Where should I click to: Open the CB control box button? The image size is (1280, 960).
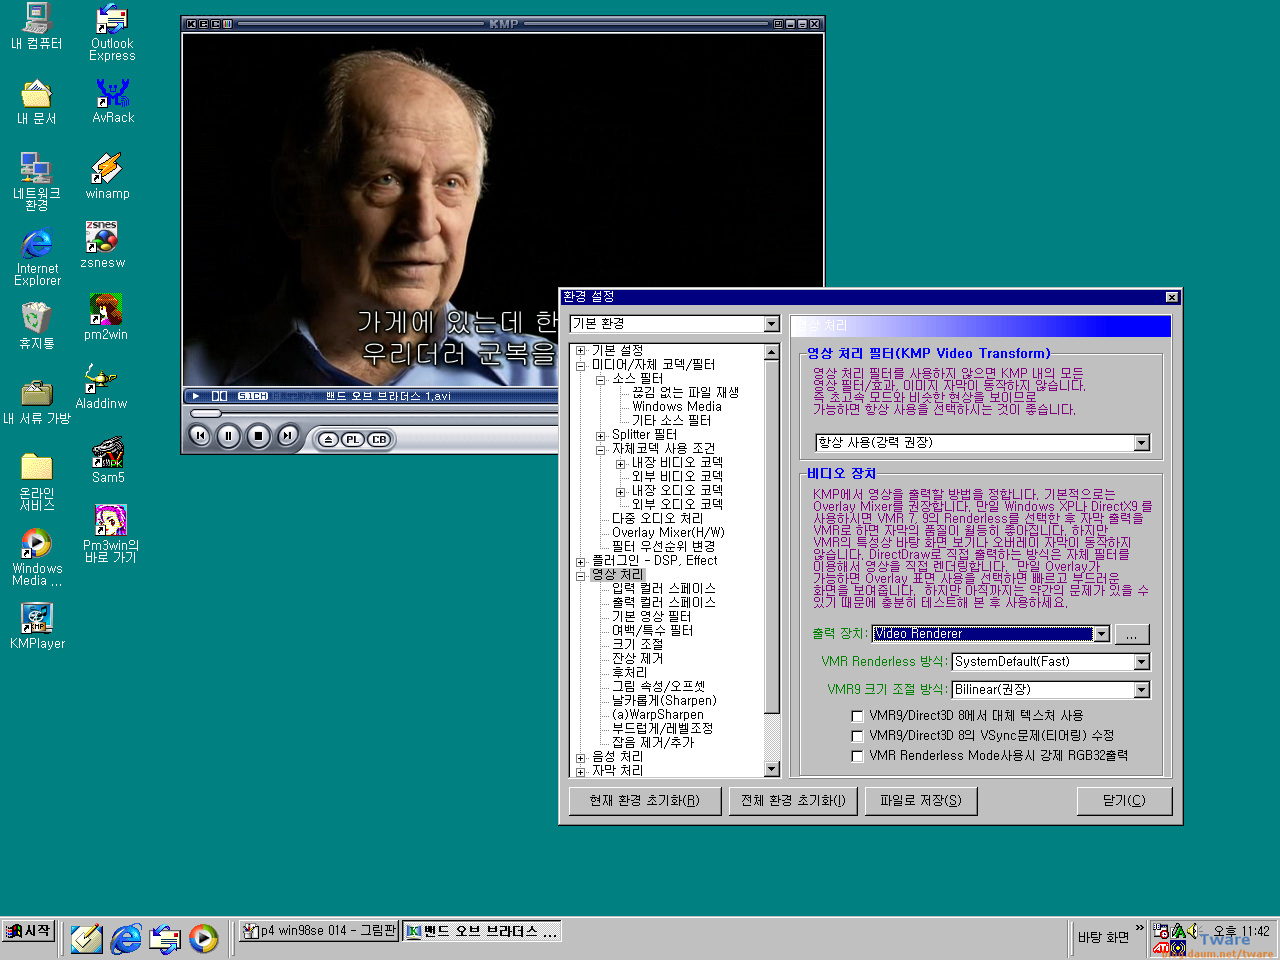tap(379, 439)
